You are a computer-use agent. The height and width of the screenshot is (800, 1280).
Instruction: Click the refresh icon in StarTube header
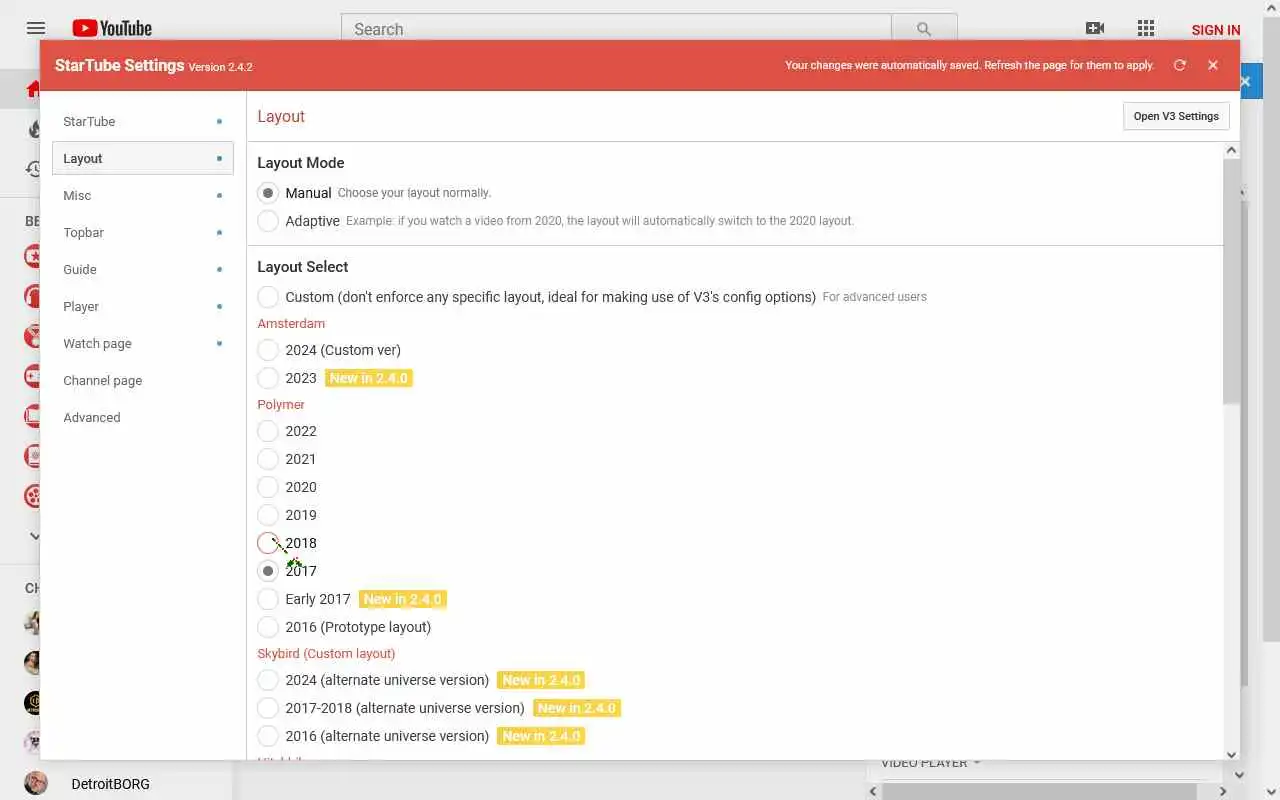pyautogui.click(x=1180, y=65)
